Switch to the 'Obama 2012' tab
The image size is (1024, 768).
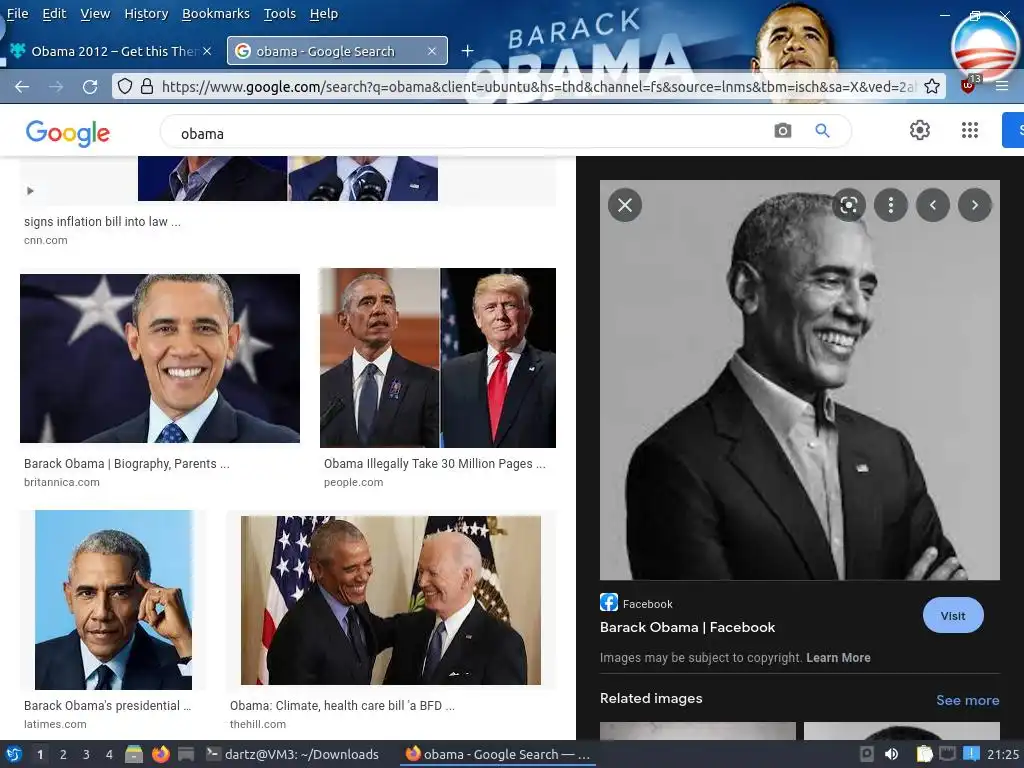[x=111, y=51]
